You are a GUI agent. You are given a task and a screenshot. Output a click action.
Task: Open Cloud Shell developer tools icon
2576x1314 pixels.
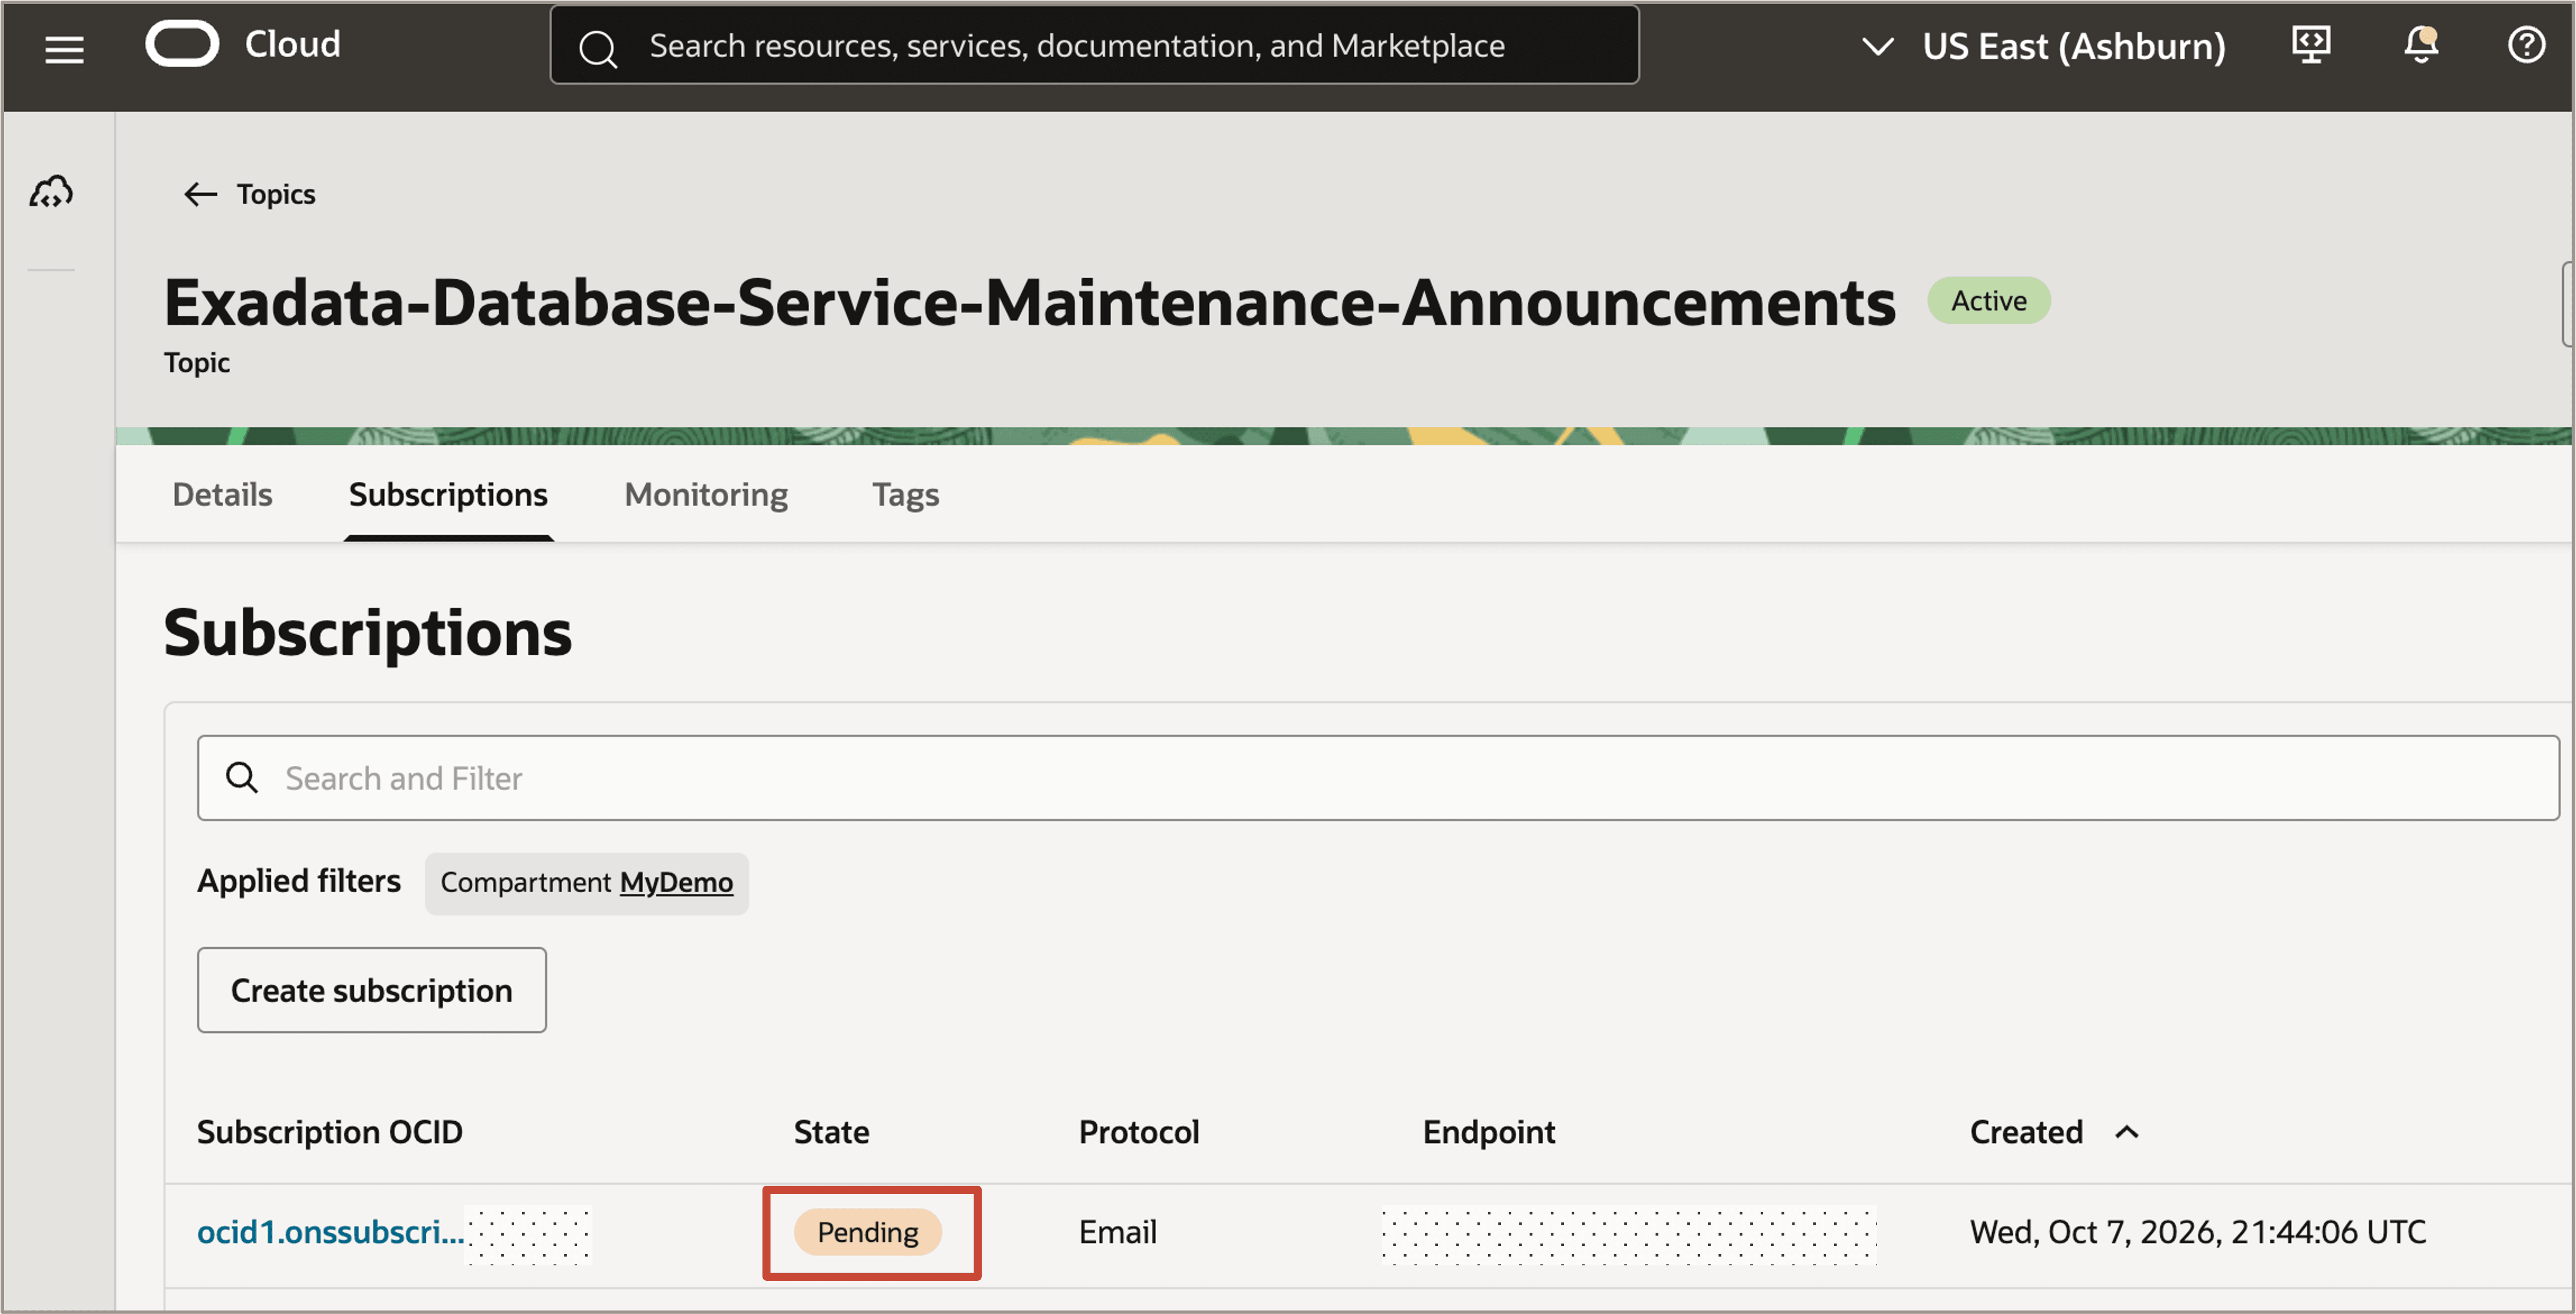[2311, 45]
